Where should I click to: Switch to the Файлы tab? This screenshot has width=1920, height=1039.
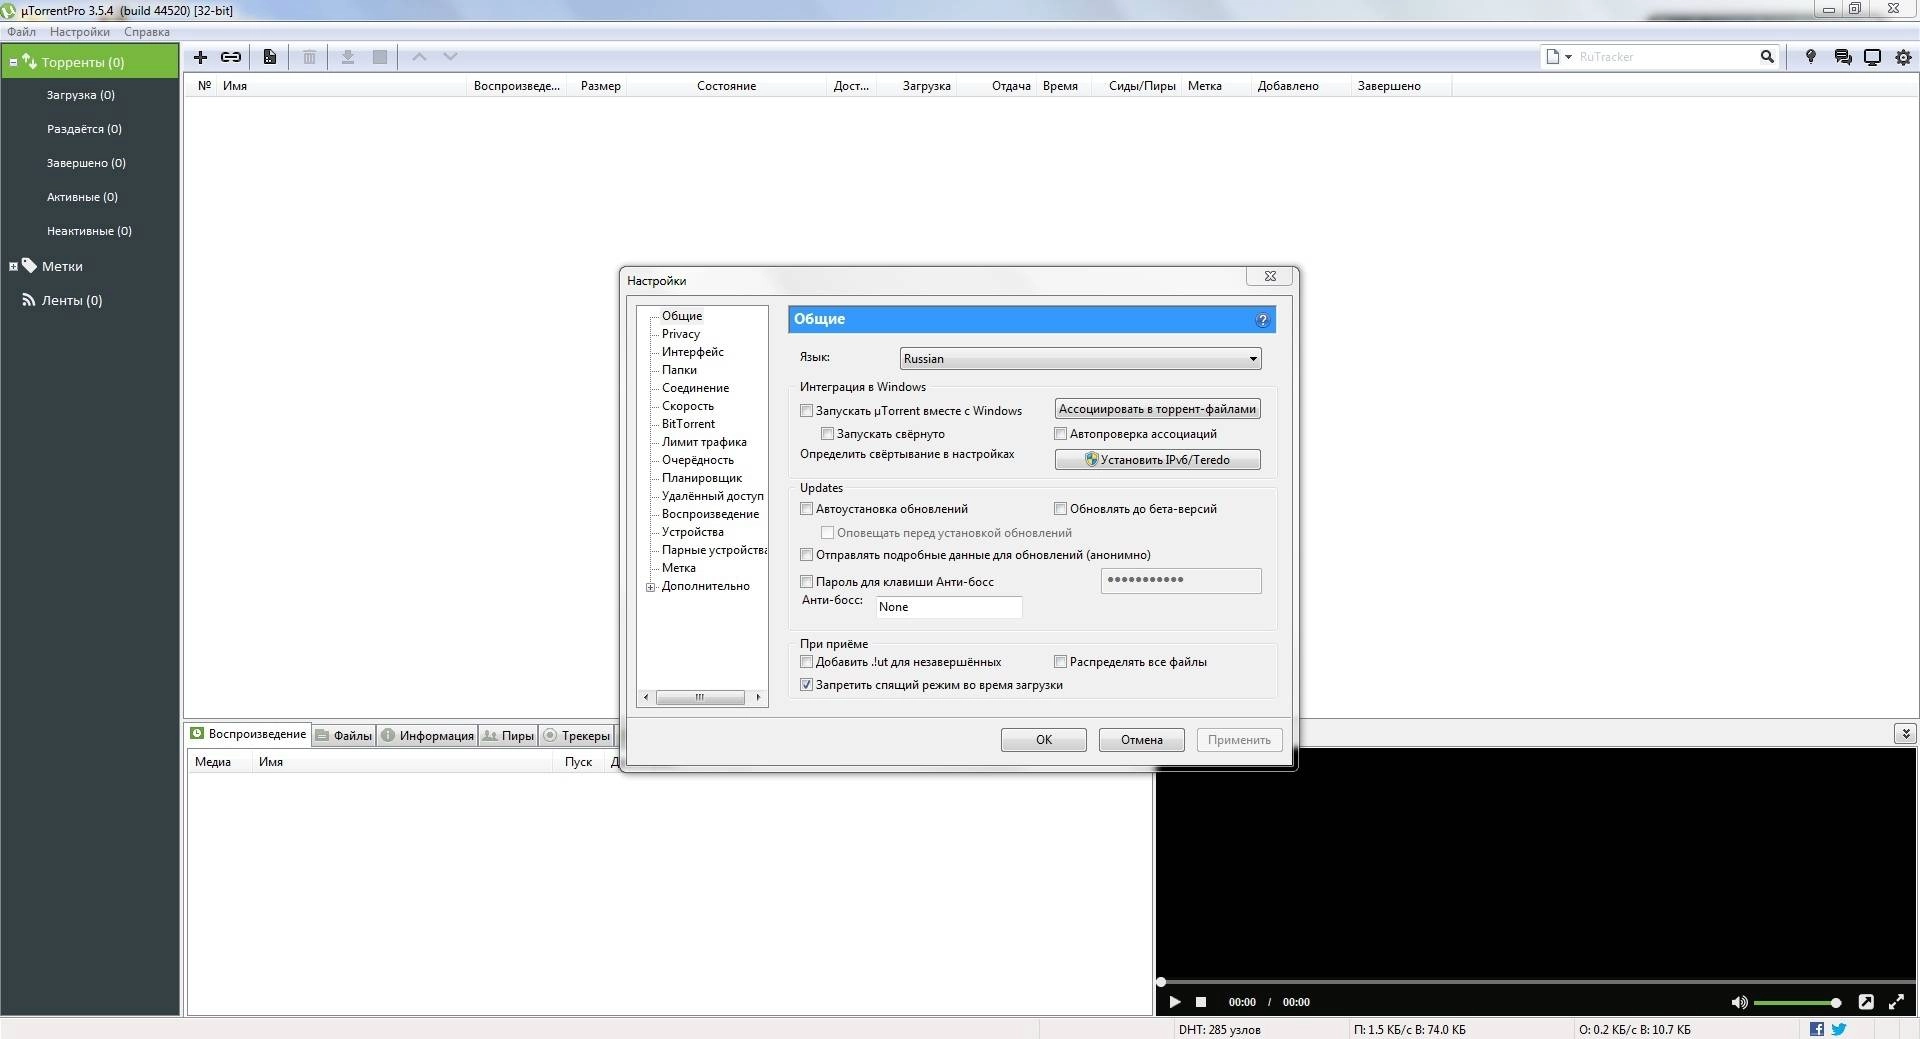coord(343,736)
